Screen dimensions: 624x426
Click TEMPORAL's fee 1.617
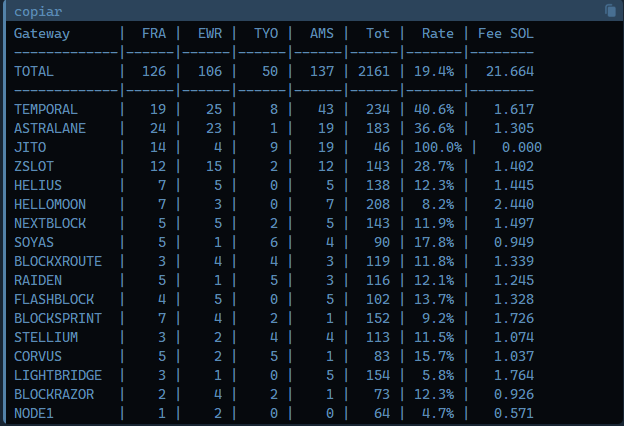tap(514, 109)
